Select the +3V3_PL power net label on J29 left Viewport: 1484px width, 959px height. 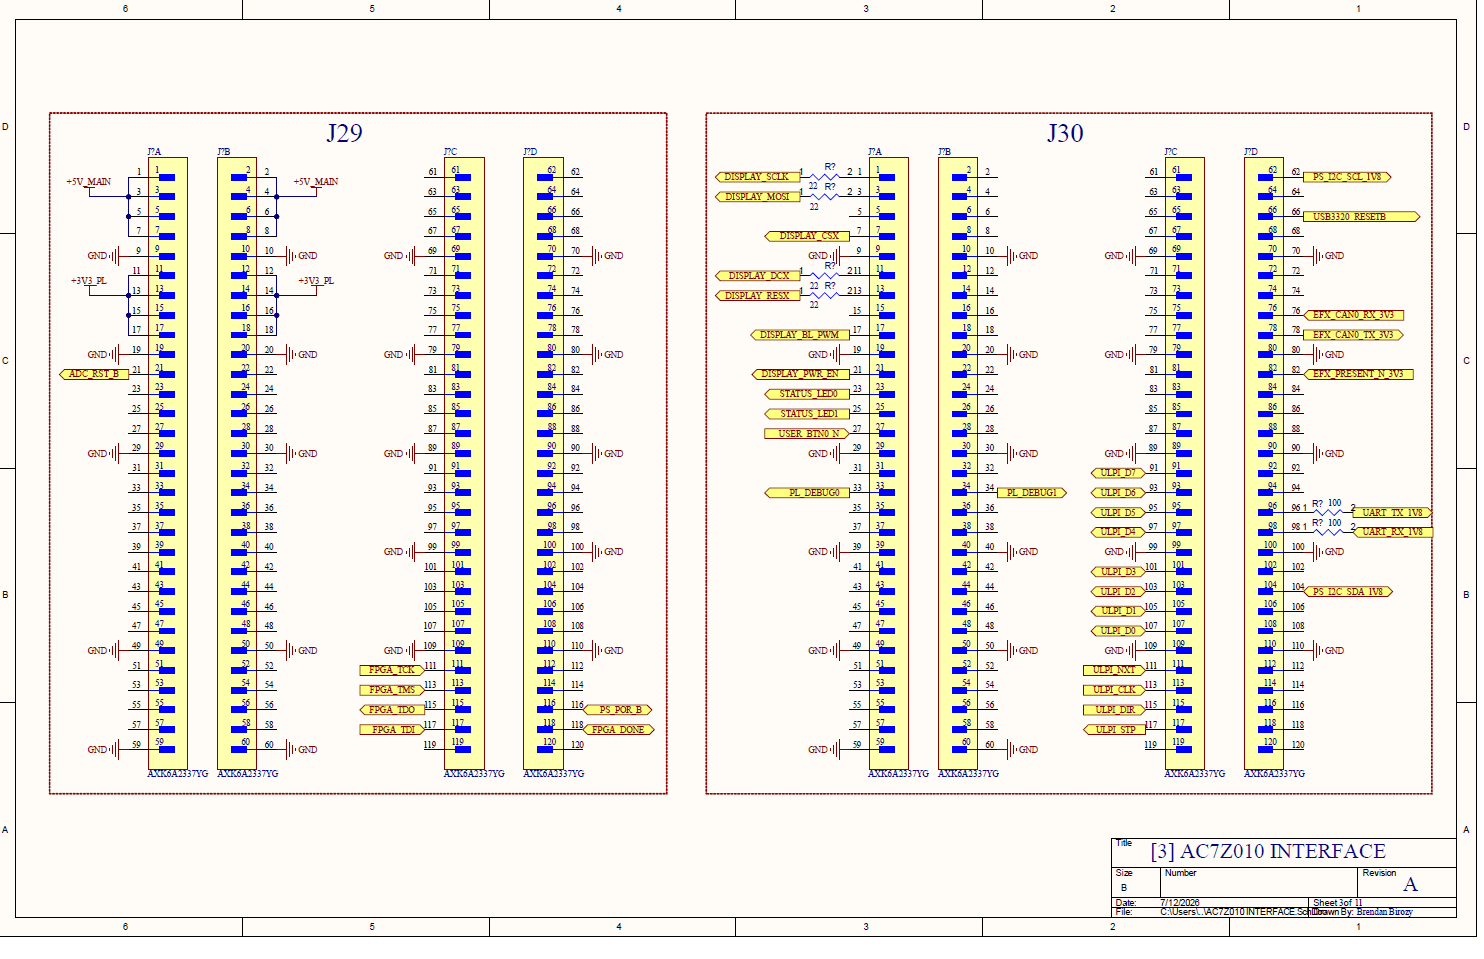[89, 281]
